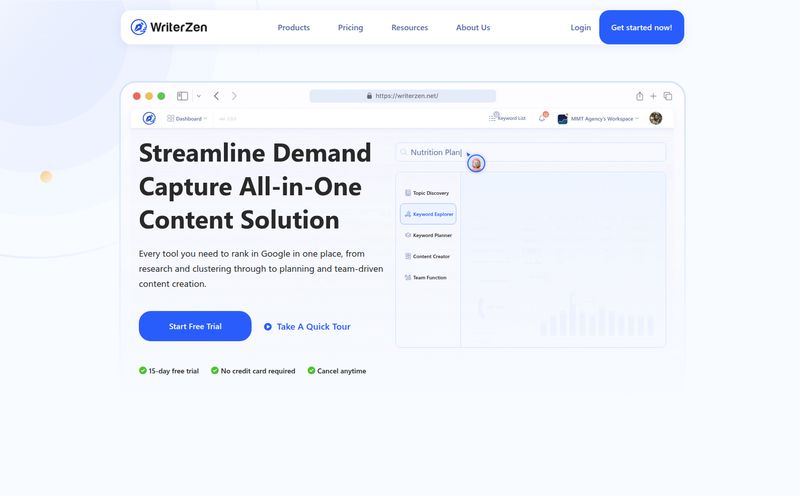This screenshot has width=800, height=496.
Task: Select Team Function in sidebar
Action: coord(426,278)
